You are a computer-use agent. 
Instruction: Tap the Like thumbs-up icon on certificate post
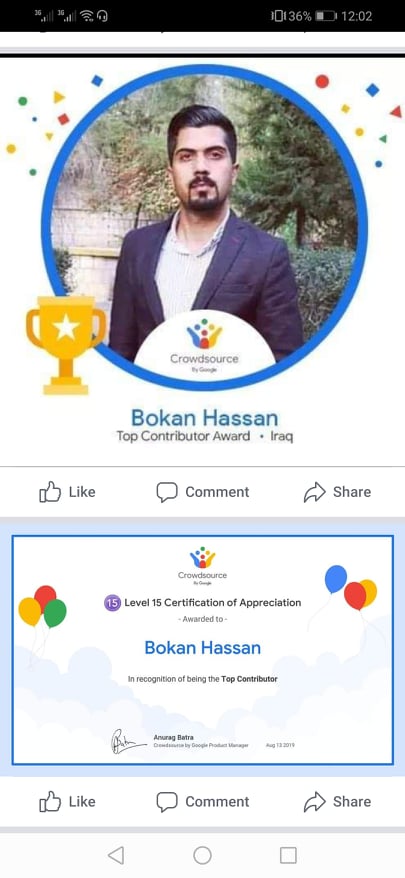click(x=50, y=801)
